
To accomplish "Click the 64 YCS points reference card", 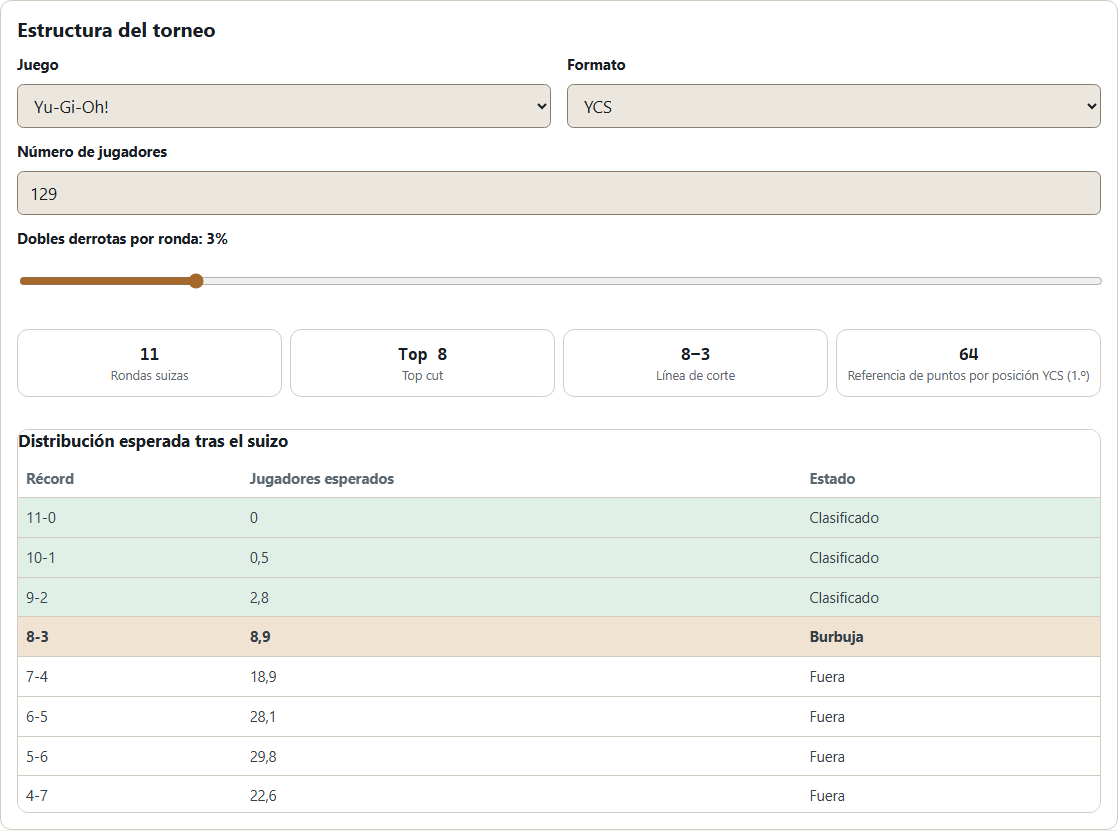I will (x=968, y=363).
